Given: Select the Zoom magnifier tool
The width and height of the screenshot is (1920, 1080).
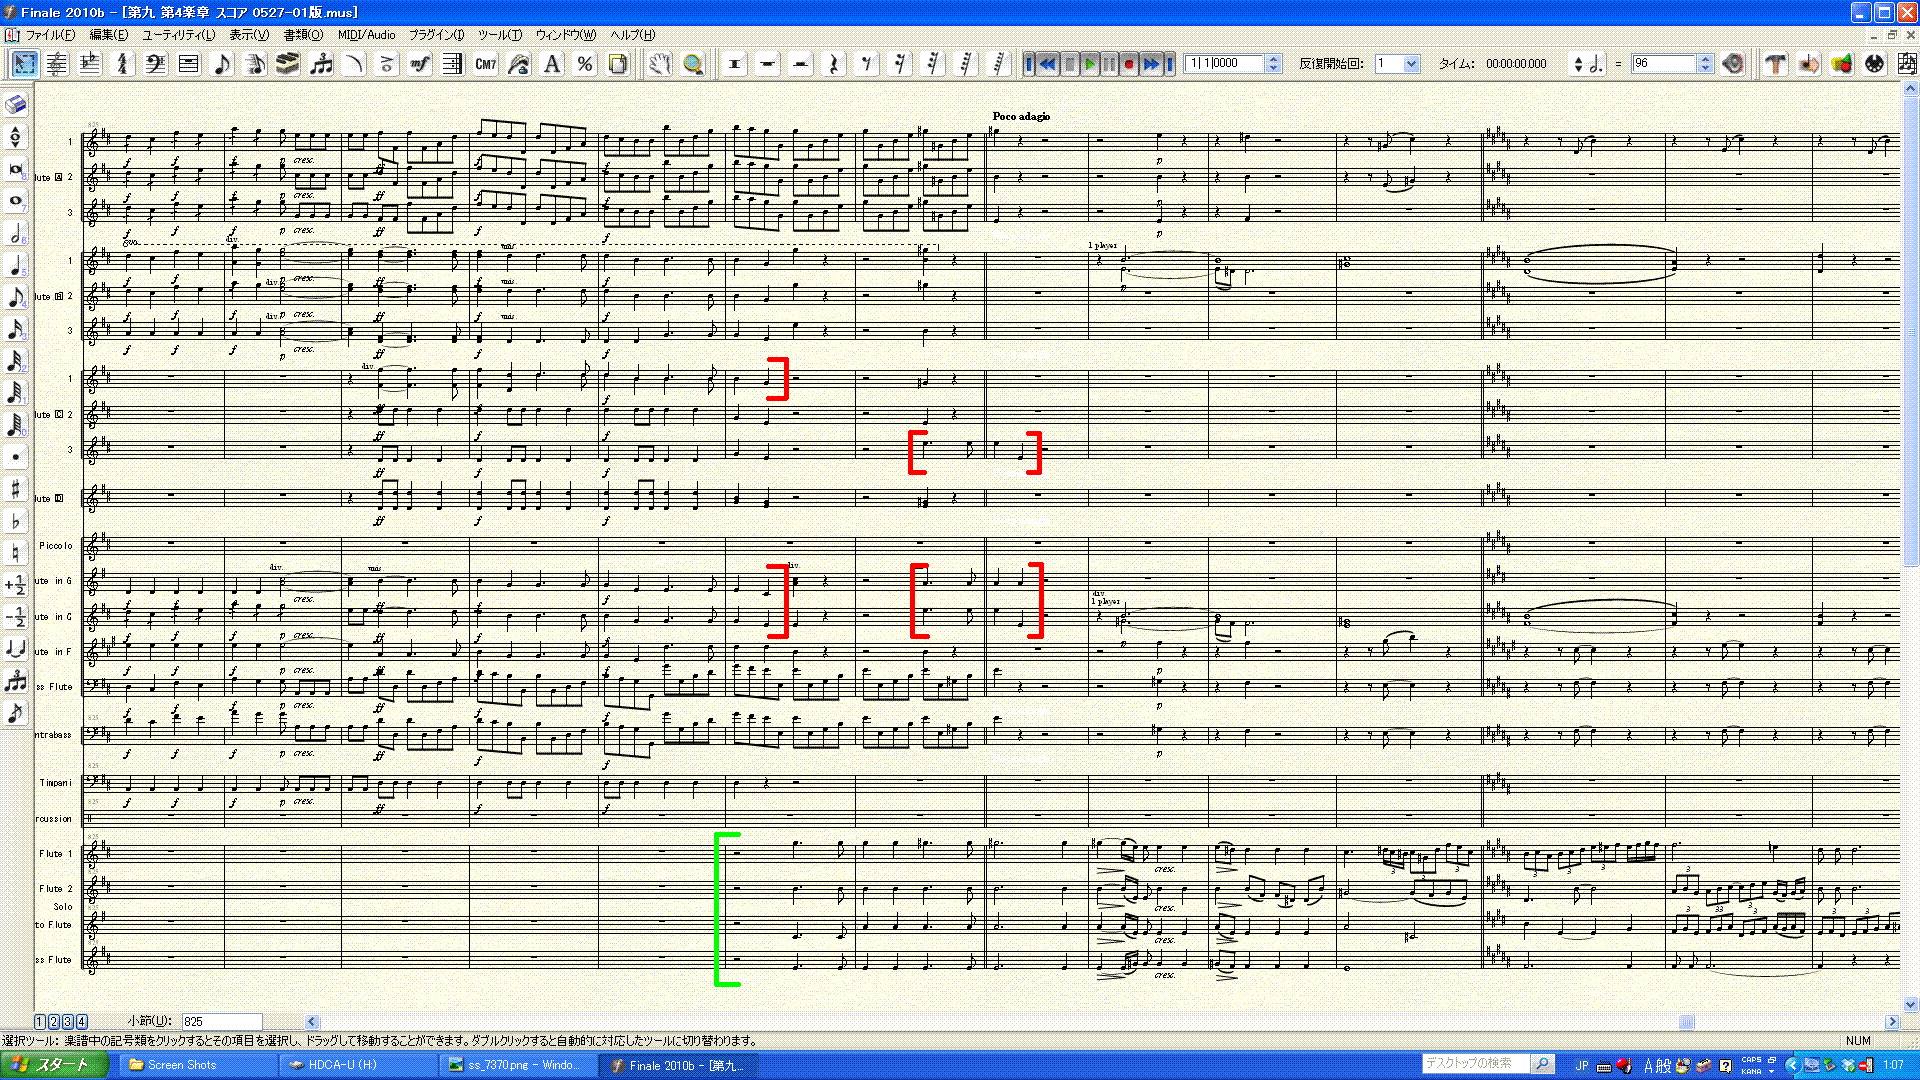Looking at the screenshot, I should [x=692, y=64].
